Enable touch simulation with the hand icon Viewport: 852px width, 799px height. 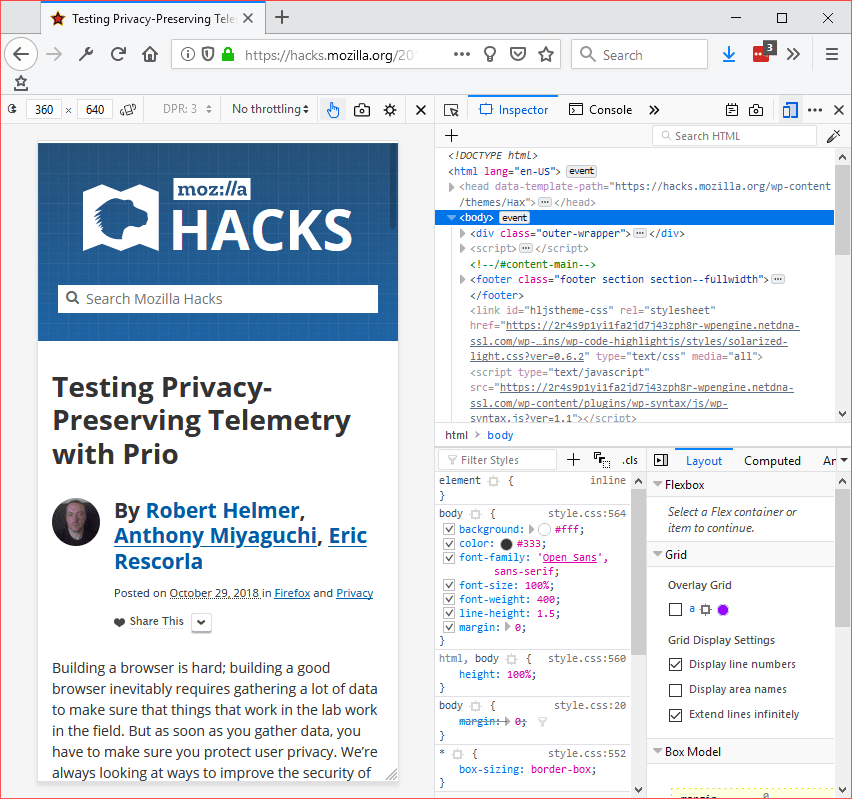tap(333, 109)
